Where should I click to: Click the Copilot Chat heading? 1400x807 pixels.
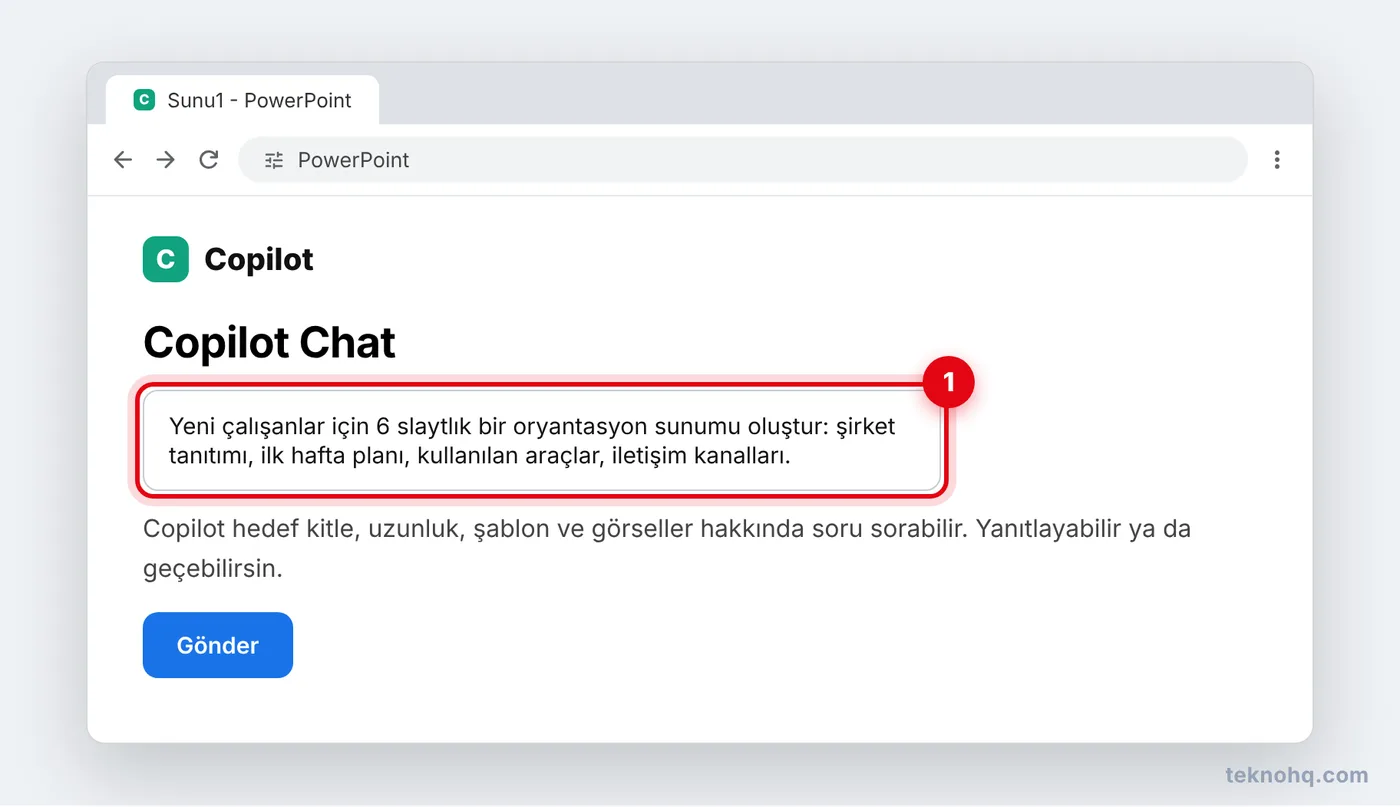270,343
